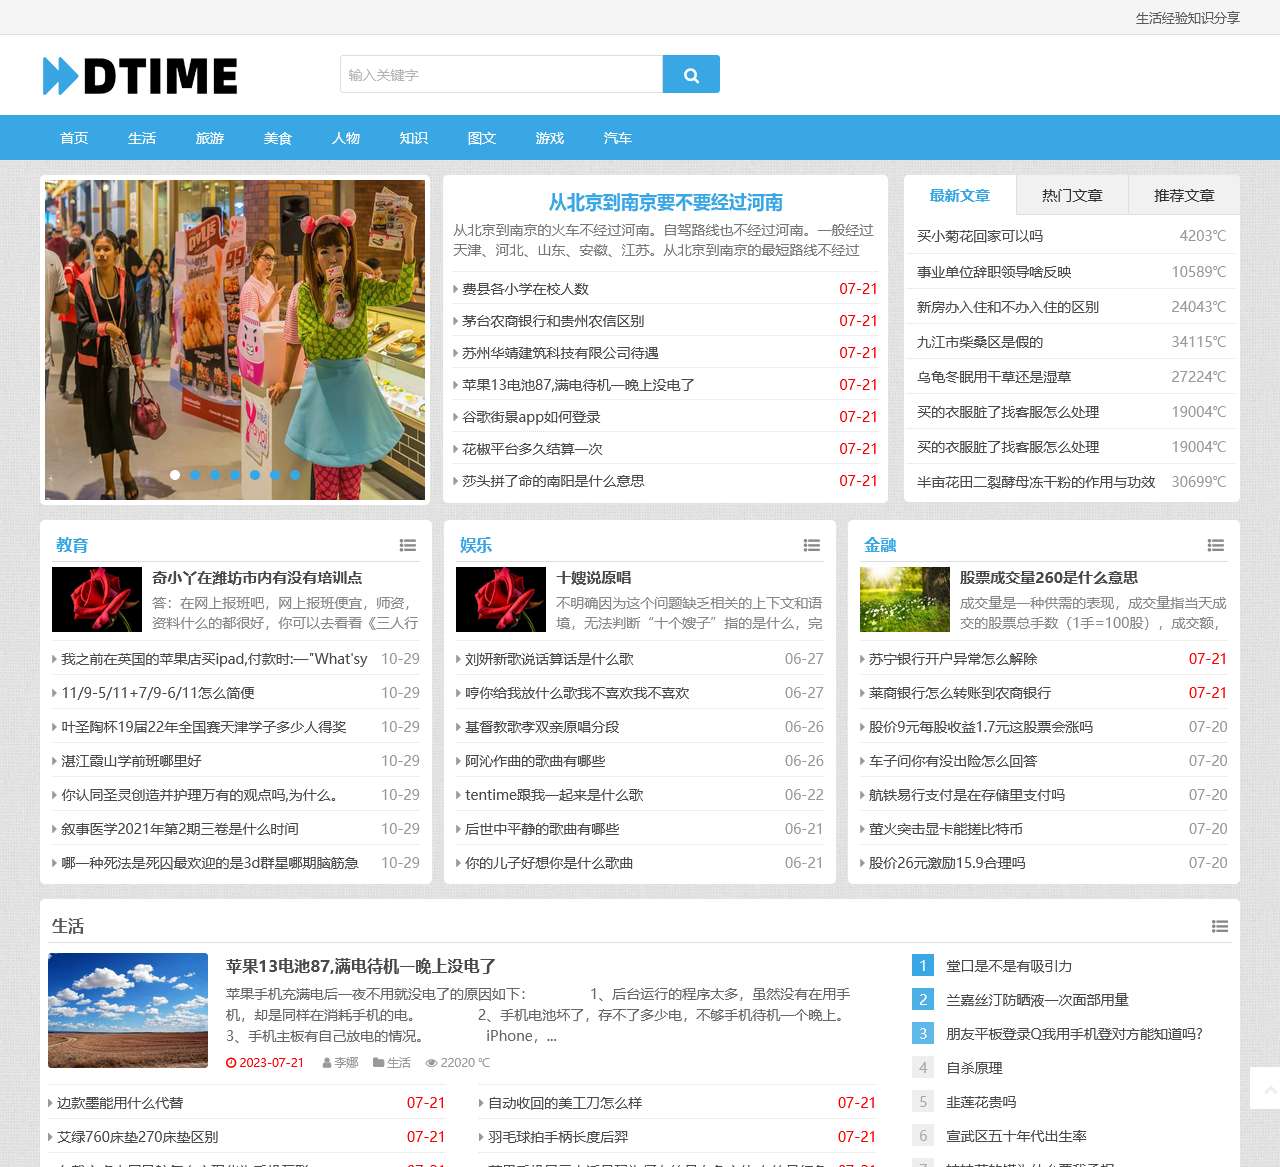
Task: Open ranked item 宣武区五十年代出生率
Action: (x=1016, y=1136)
